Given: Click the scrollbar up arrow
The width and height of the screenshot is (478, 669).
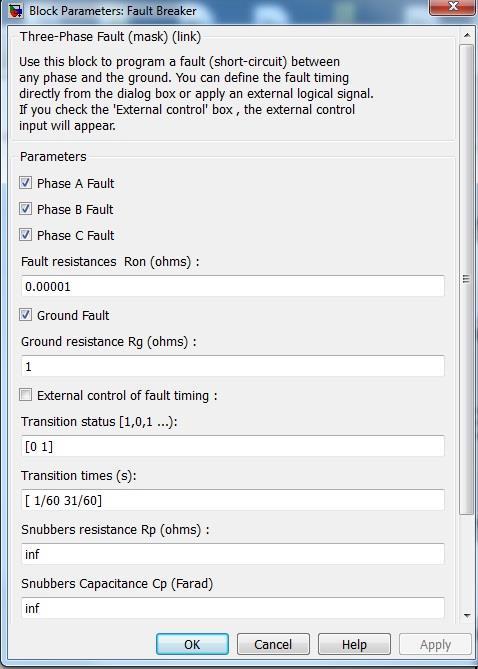Looking at the screenshot, I should 466,35.
